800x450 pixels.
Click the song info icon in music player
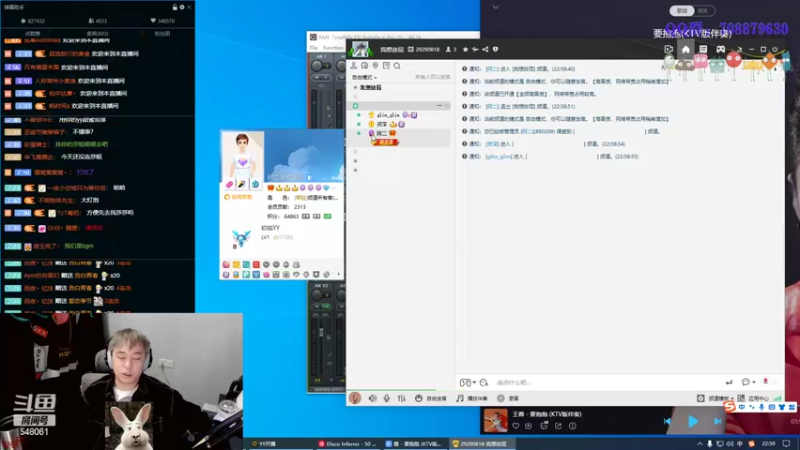tap(572, 426)
